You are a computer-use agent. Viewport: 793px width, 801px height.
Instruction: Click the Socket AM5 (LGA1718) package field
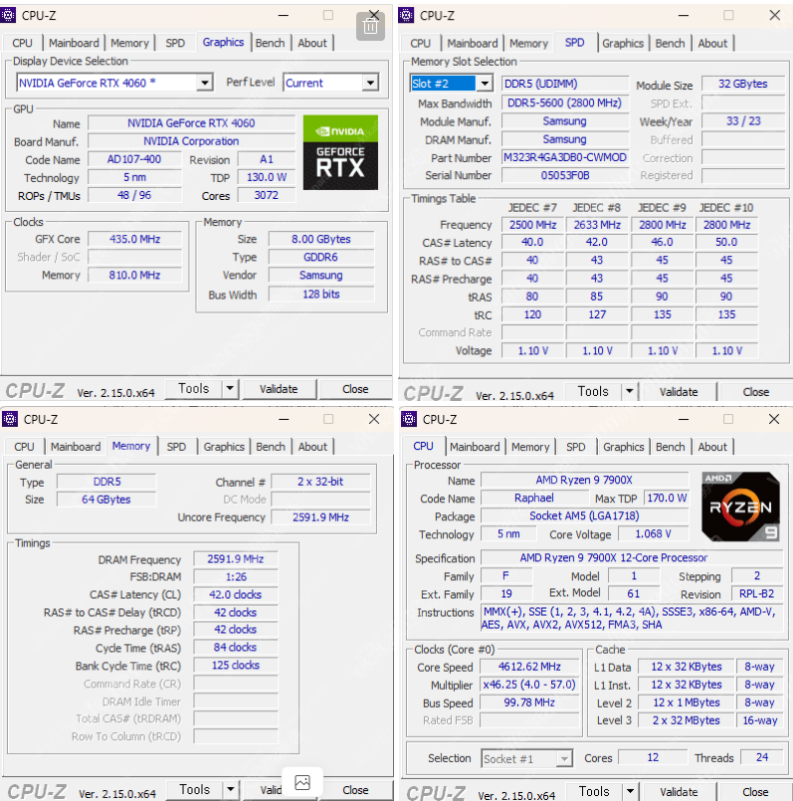click(584, 516)
